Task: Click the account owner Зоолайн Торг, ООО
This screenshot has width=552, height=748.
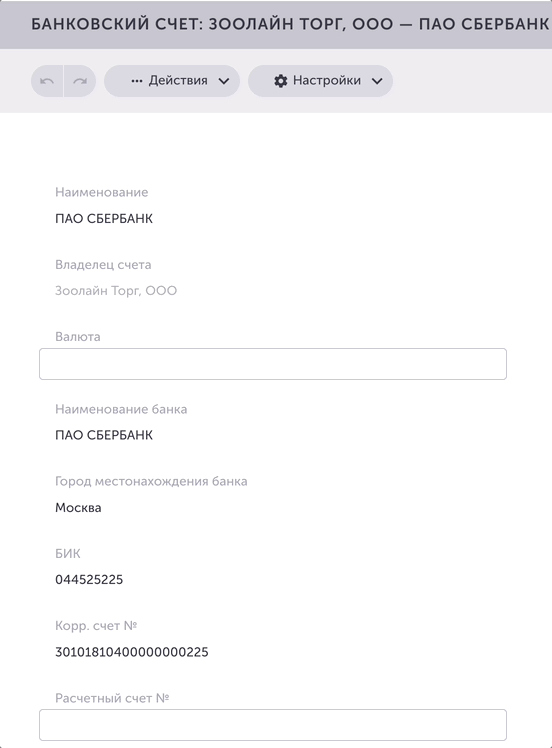Action: tap(116, 291)
